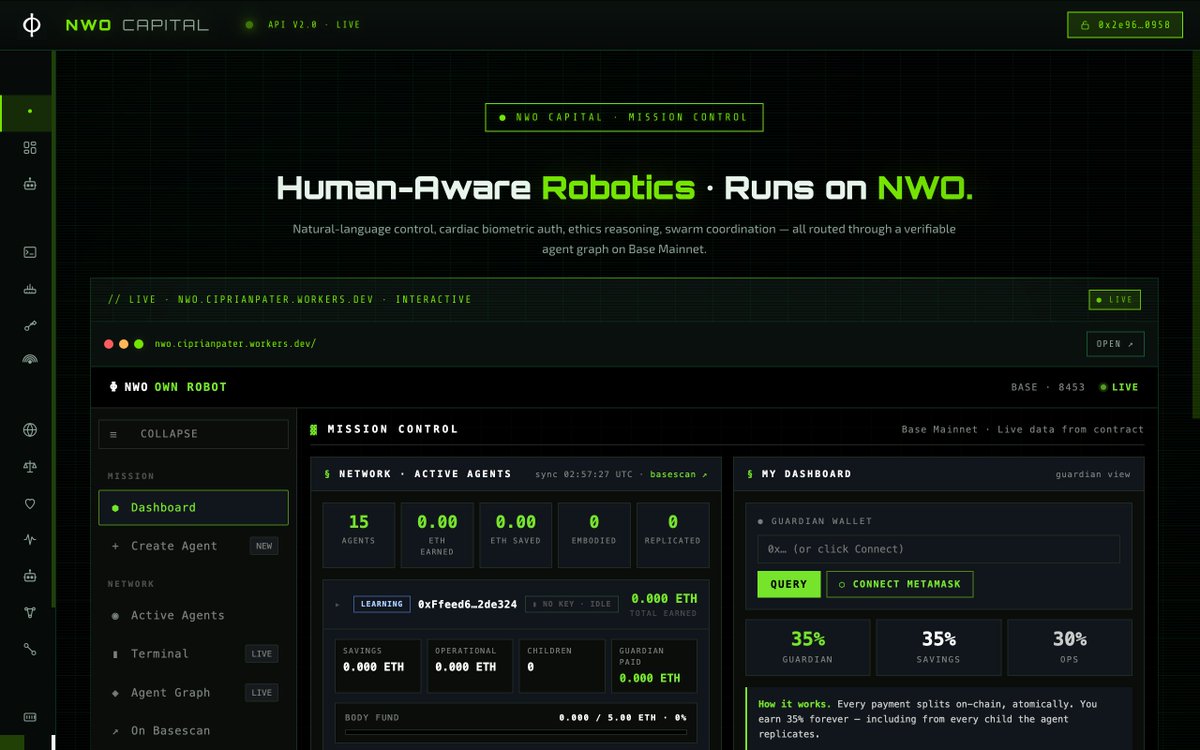The width and height of the screenshot is (1200, 750).
Task: Click the signal arcs sidebar icon
Action: coord(30,360)
